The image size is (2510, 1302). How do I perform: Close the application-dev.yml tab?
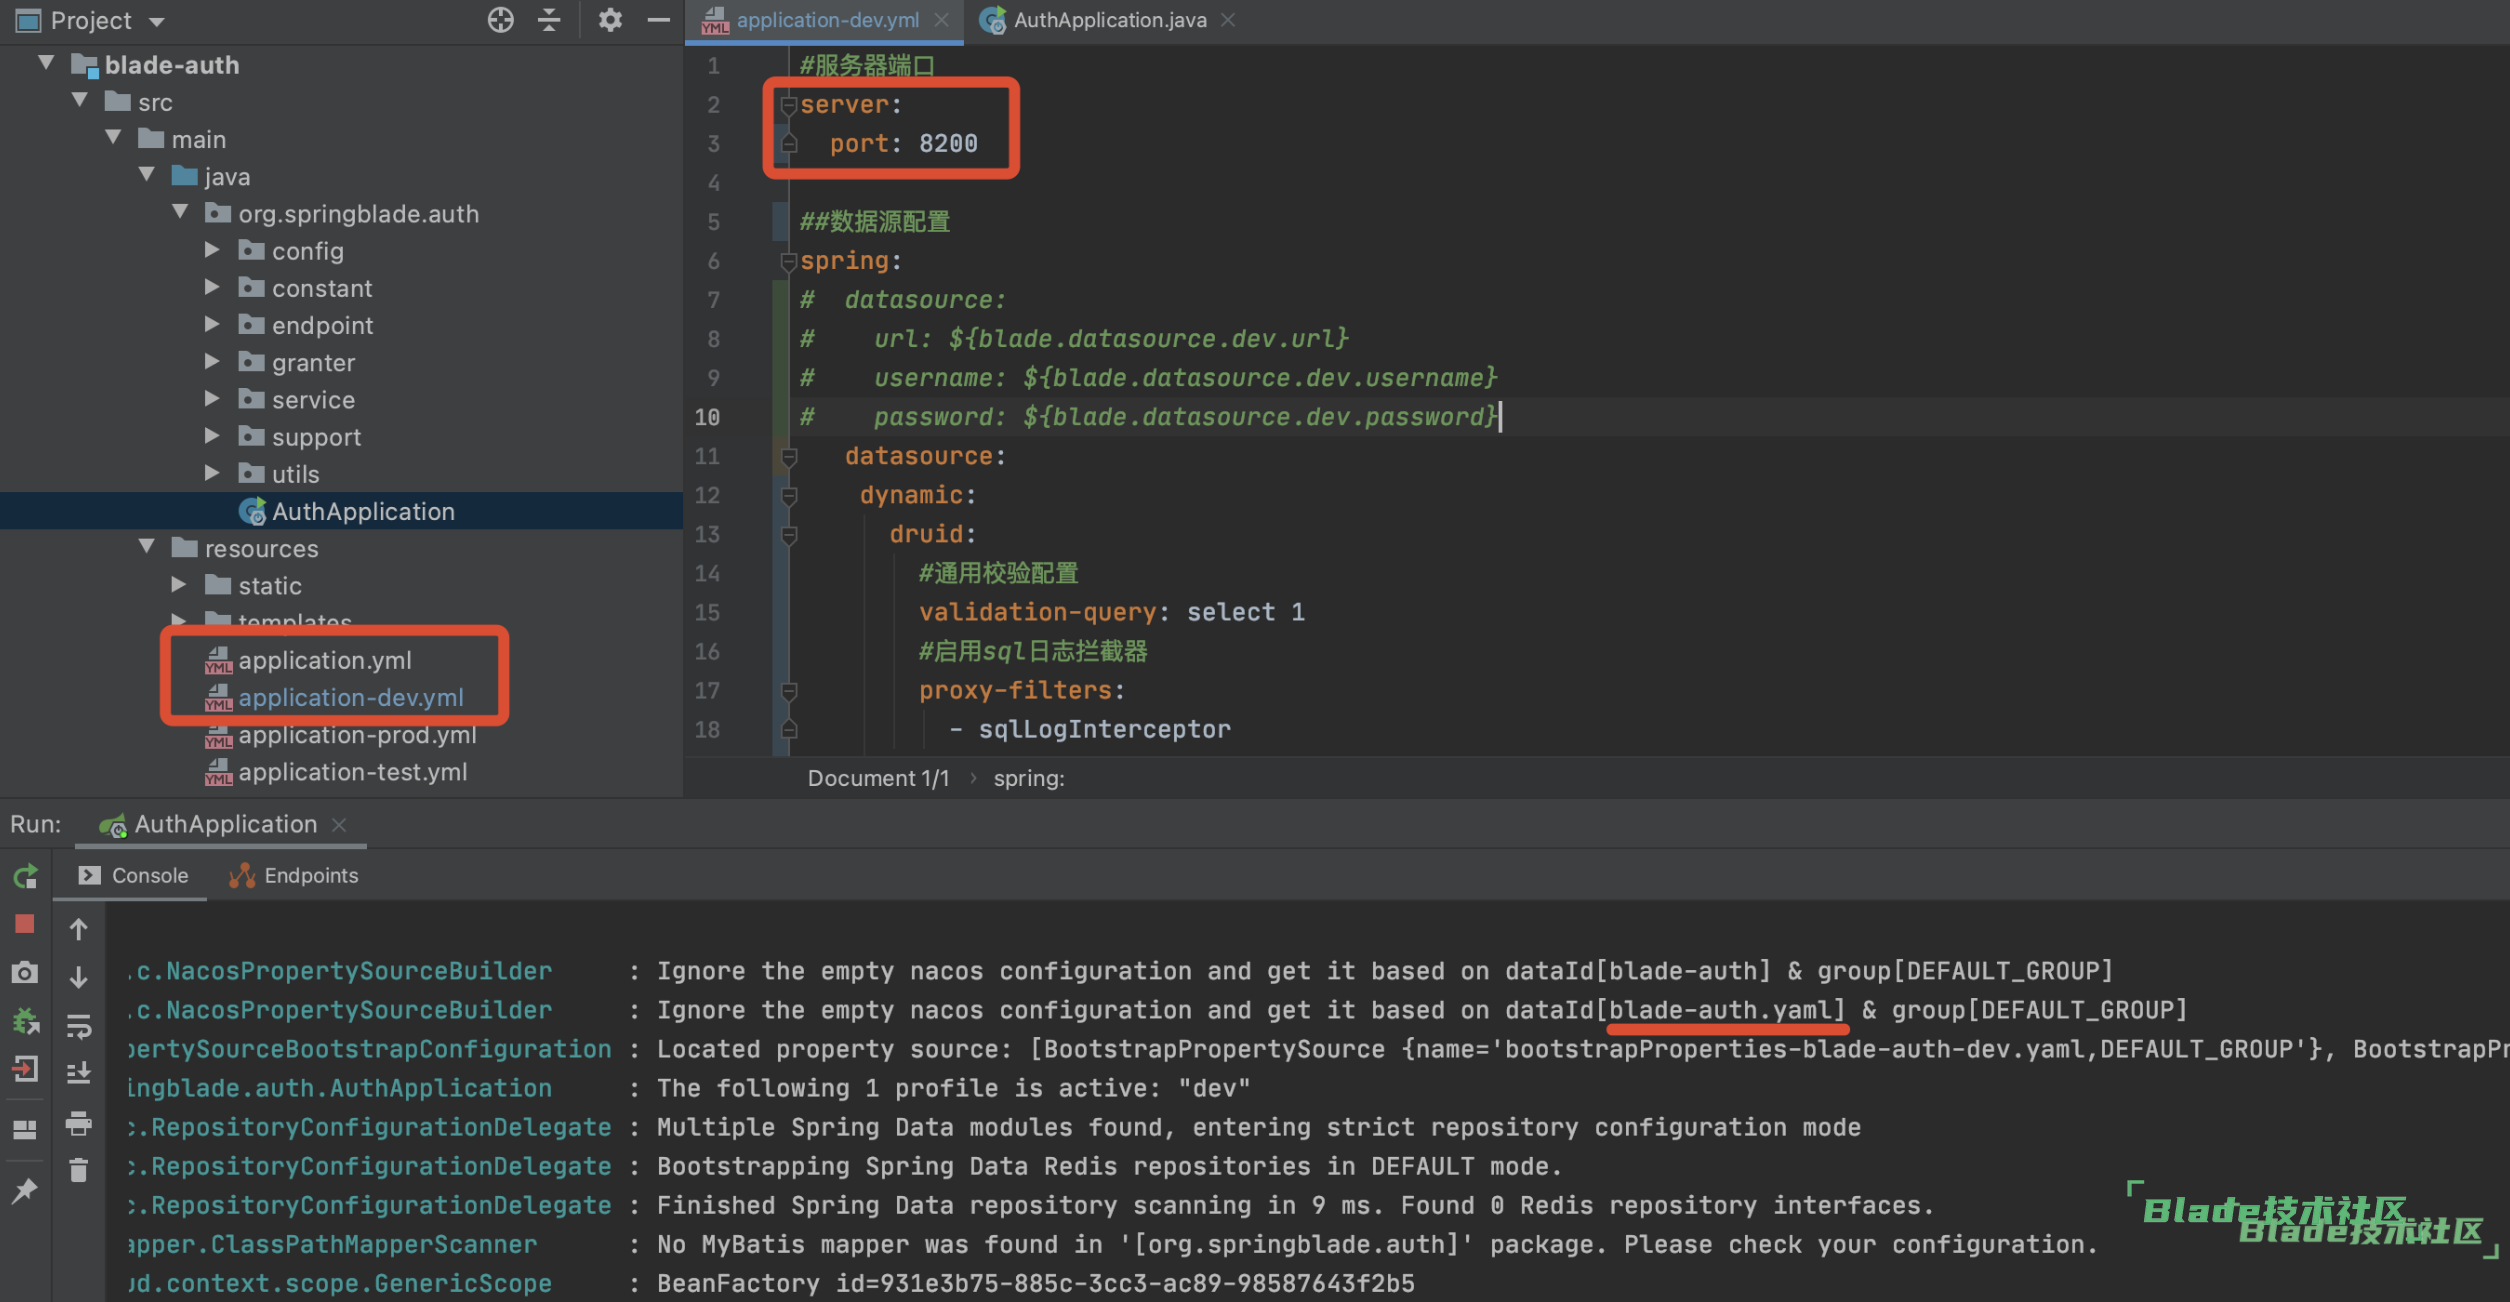[941, 20]
